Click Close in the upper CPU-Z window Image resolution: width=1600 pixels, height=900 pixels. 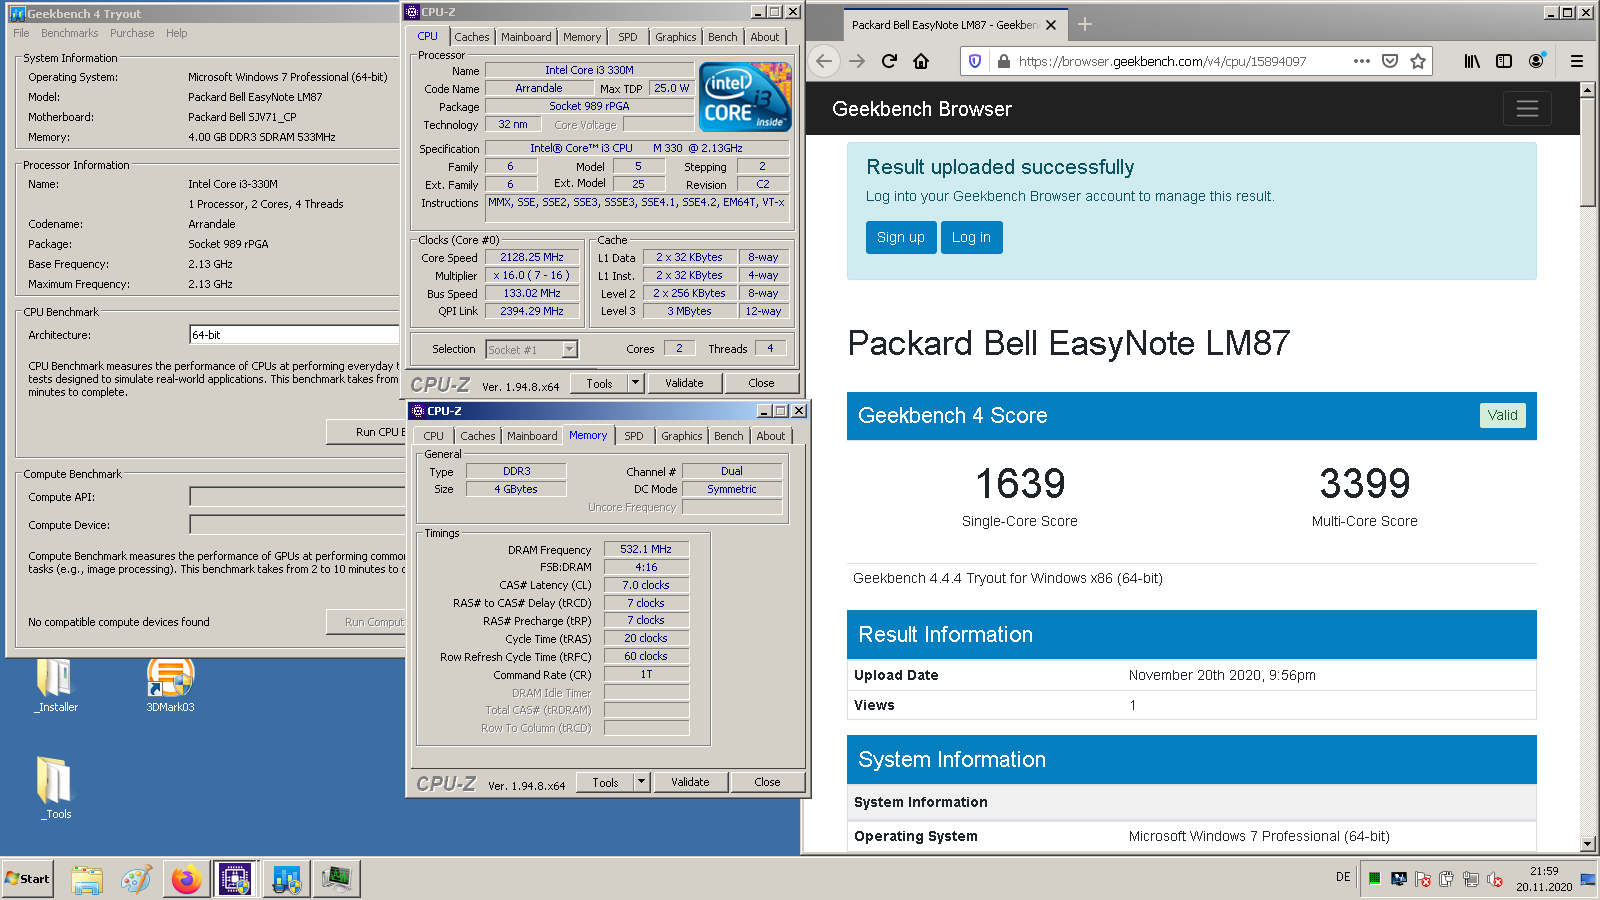(x=761, y=383)
